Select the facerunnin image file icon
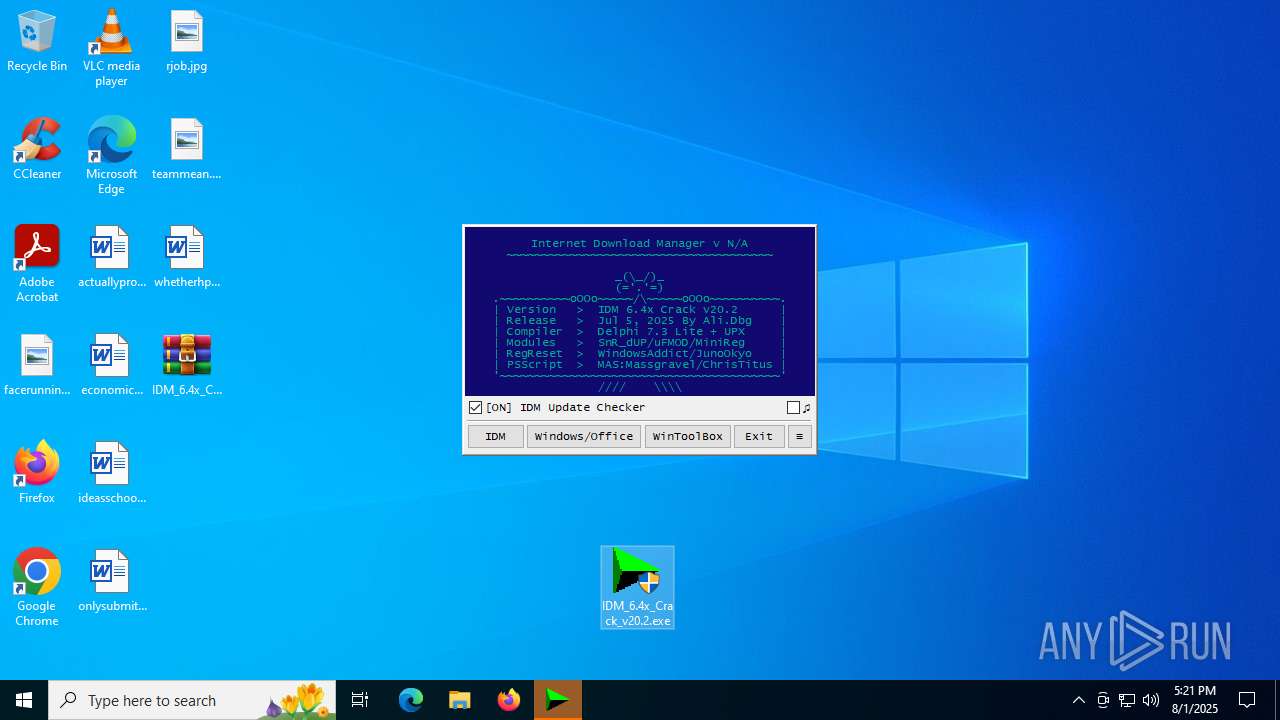1280x720 pixels. click(x=37, y=366)
